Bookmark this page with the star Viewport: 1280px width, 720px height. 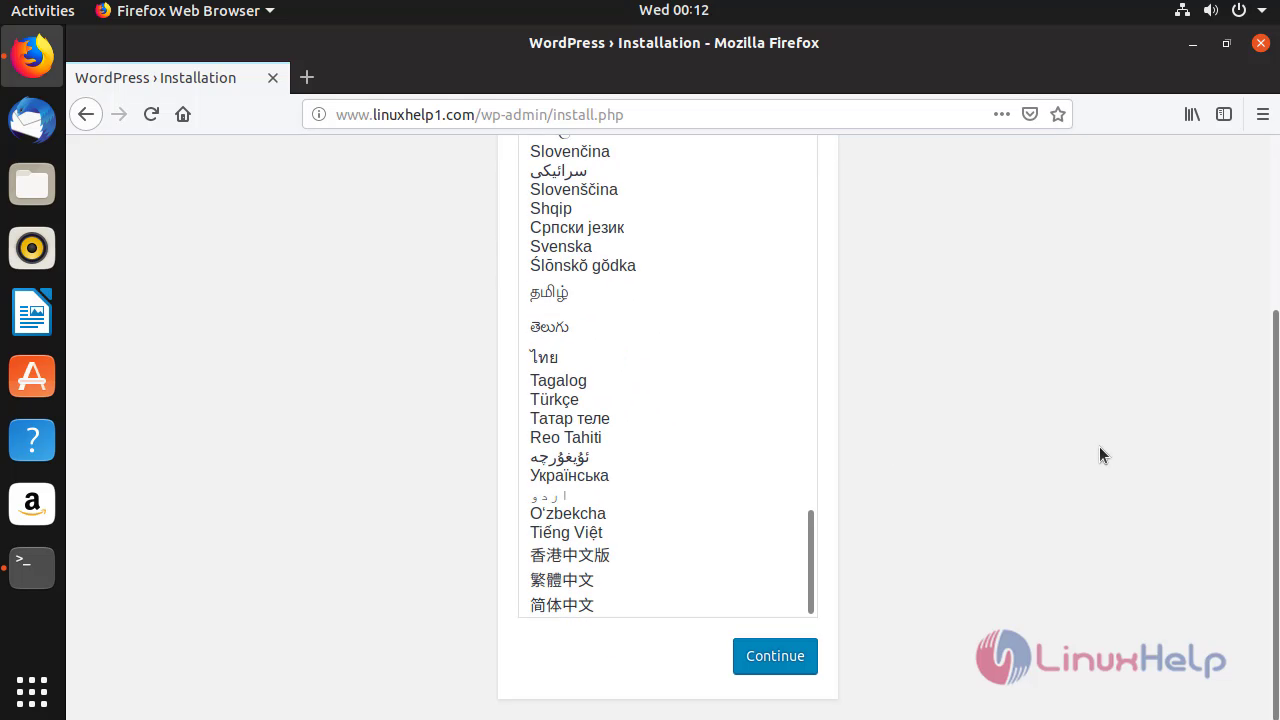tap(1058, 114)
